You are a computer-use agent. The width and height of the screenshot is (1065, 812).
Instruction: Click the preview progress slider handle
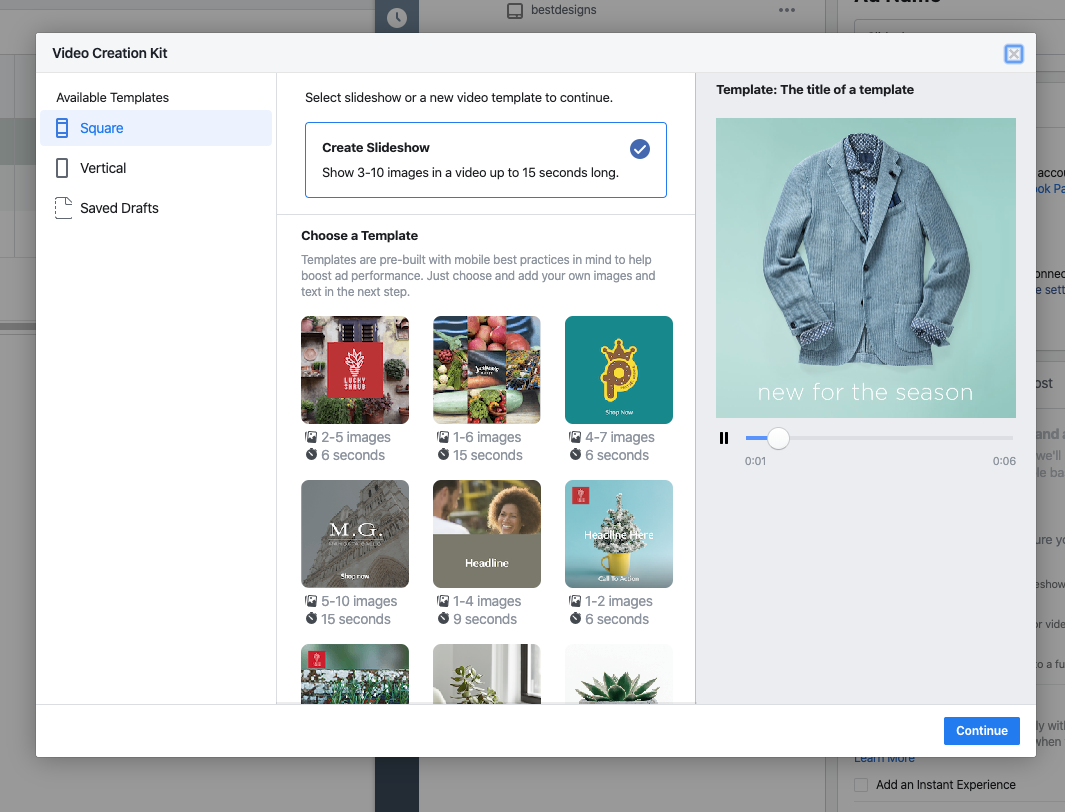point(778,439)
